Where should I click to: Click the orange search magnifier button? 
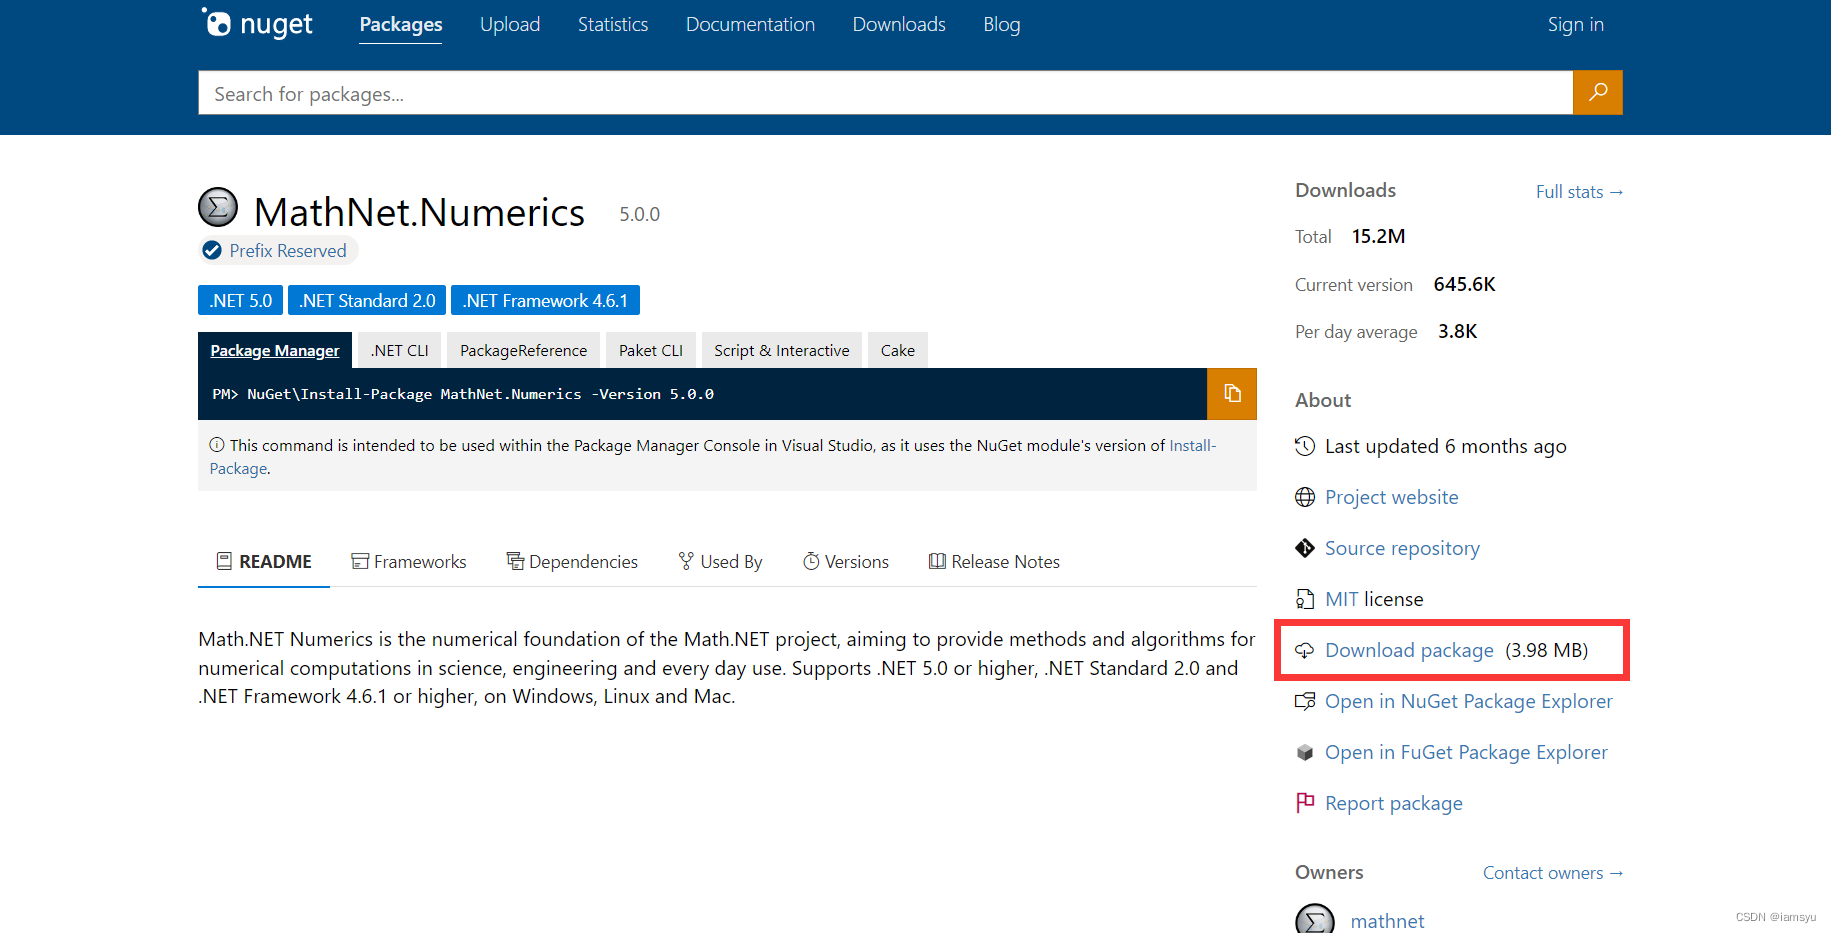click(x=1597, y=92)
